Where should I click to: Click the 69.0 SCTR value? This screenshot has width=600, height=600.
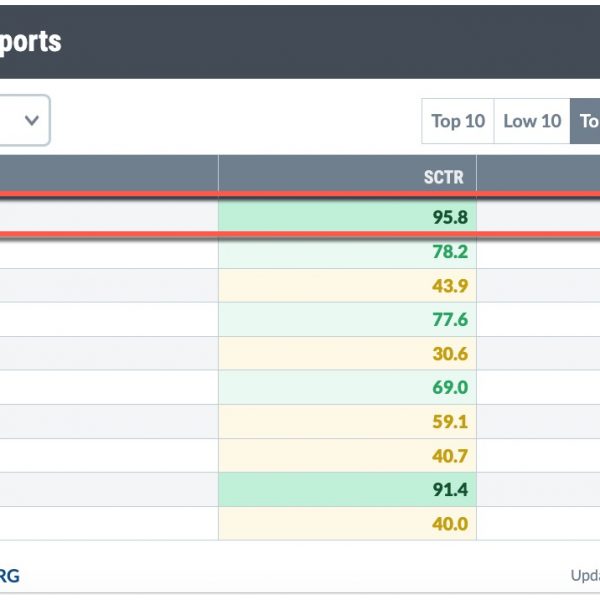[x=450, y=387]
